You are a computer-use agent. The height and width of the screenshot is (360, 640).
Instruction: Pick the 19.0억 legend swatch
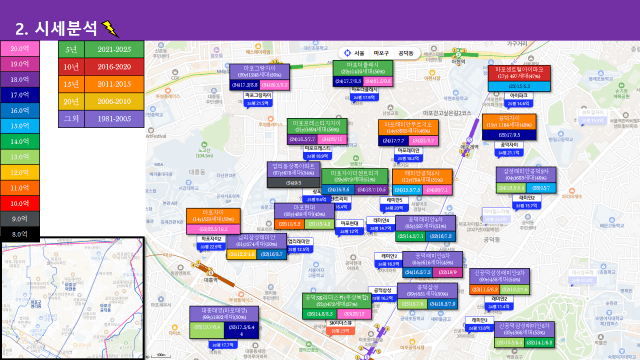pos(20,64)
